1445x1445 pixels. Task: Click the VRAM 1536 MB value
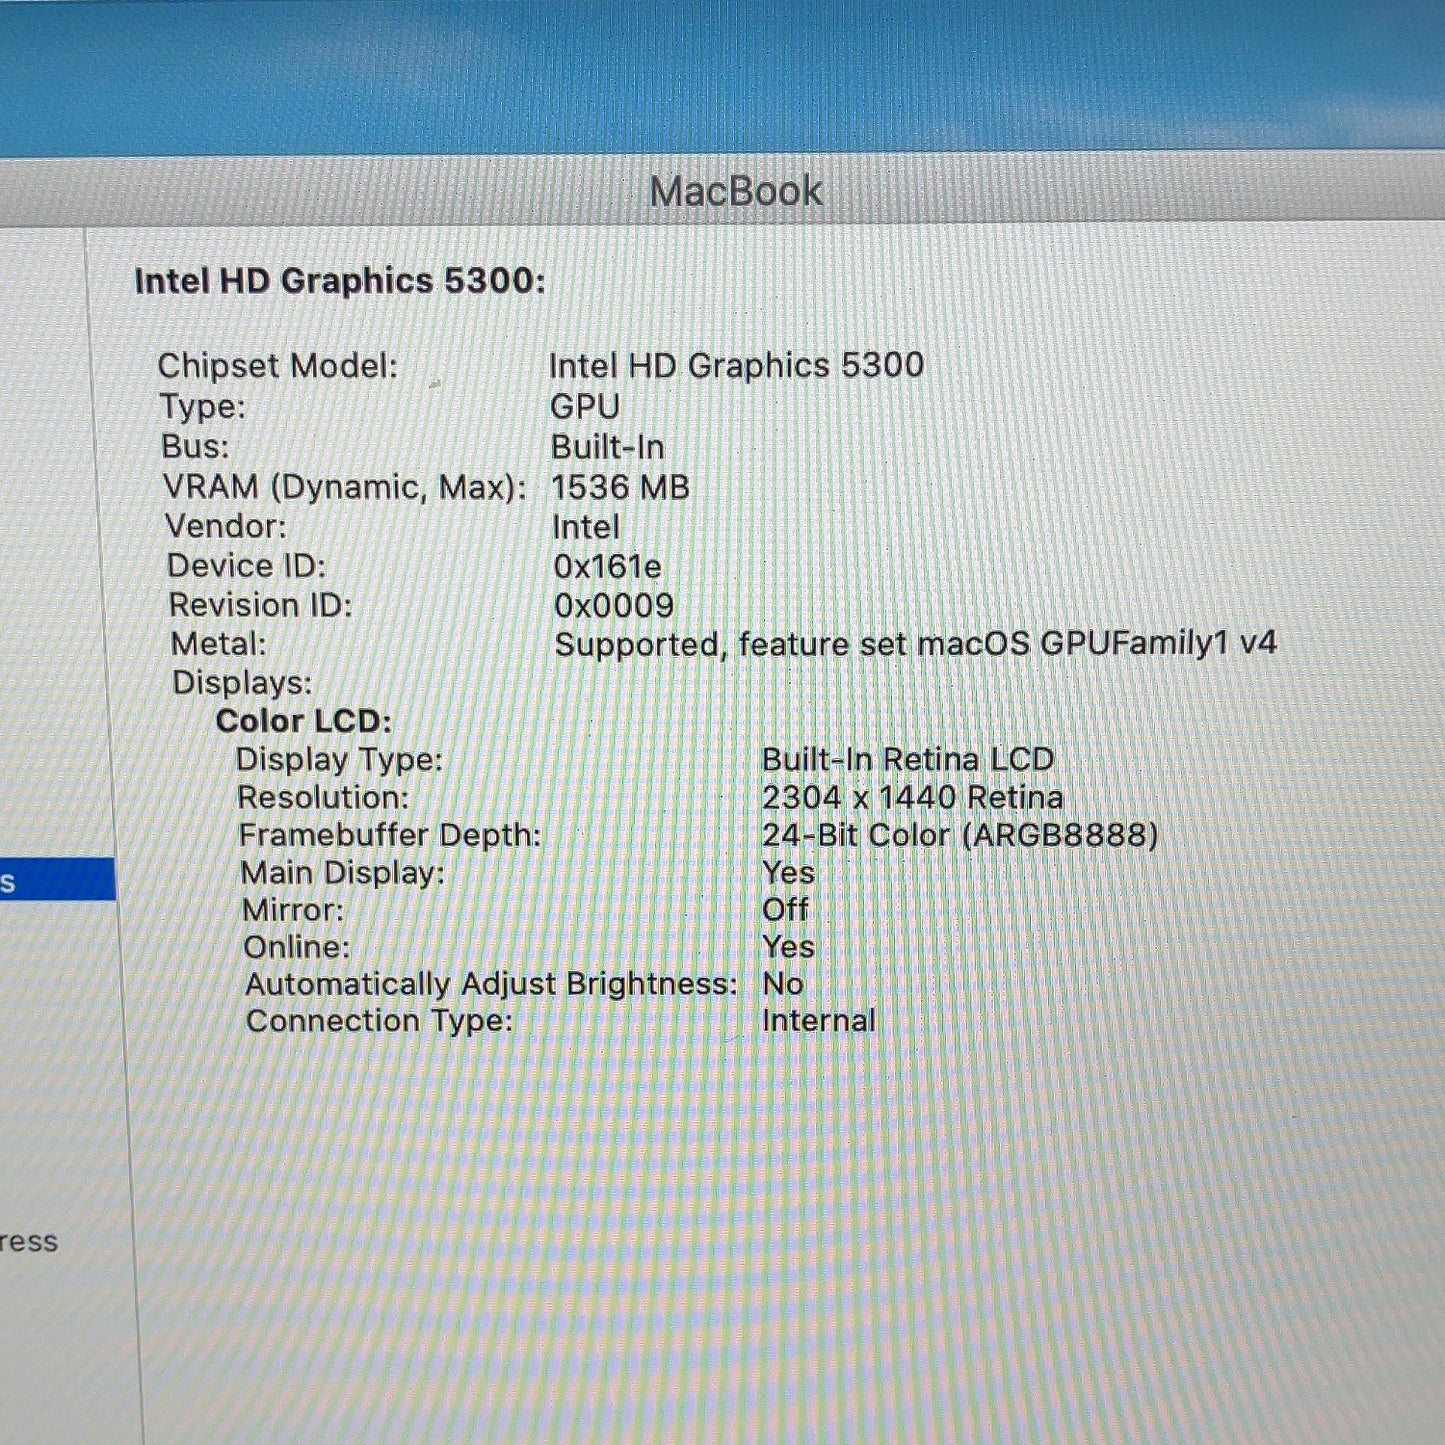(620, 487)
